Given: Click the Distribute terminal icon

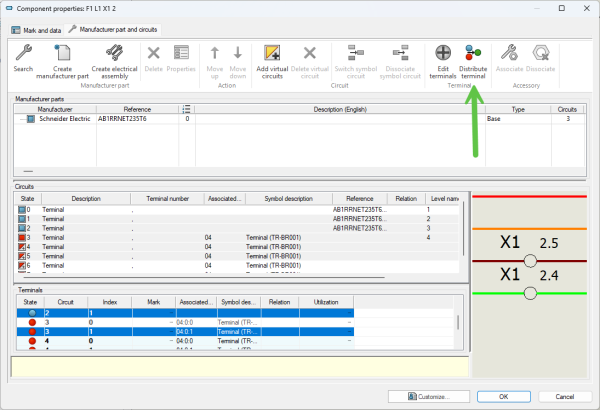Looking at the screenshot, I should click(x=473, y=53).
